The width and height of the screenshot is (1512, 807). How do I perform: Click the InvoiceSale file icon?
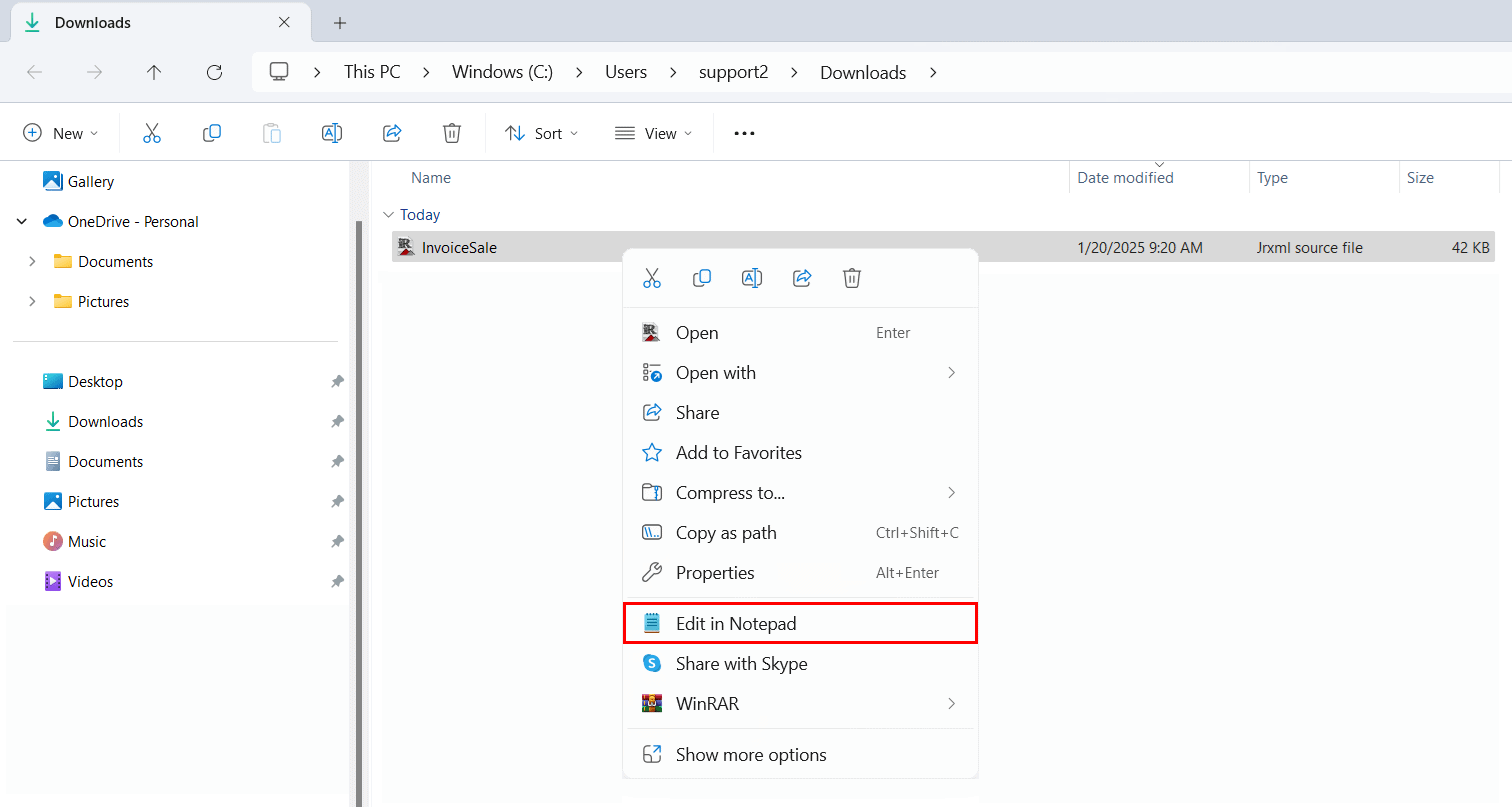405,247
